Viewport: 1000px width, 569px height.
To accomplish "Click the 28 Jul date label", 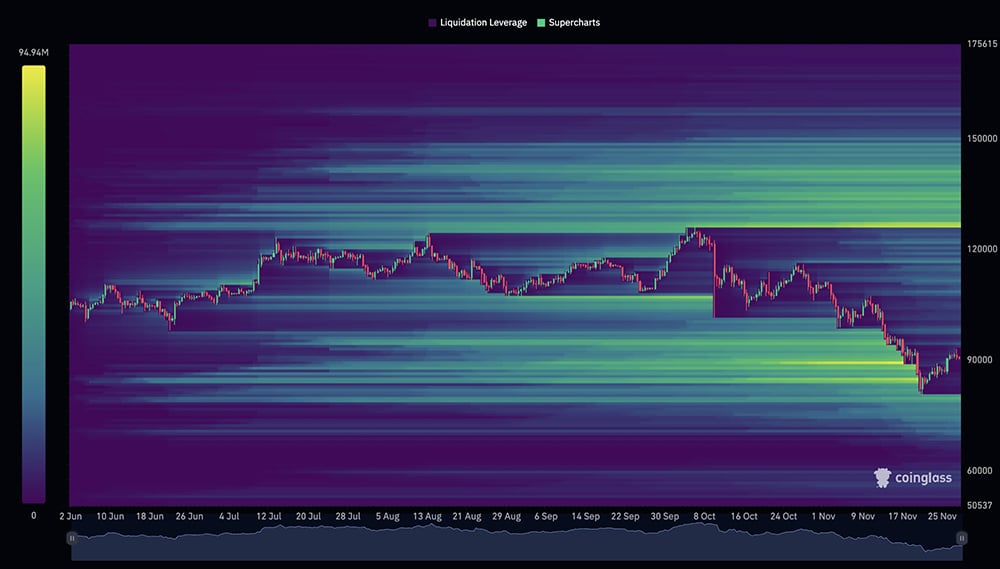I will (x=348, y=517).
